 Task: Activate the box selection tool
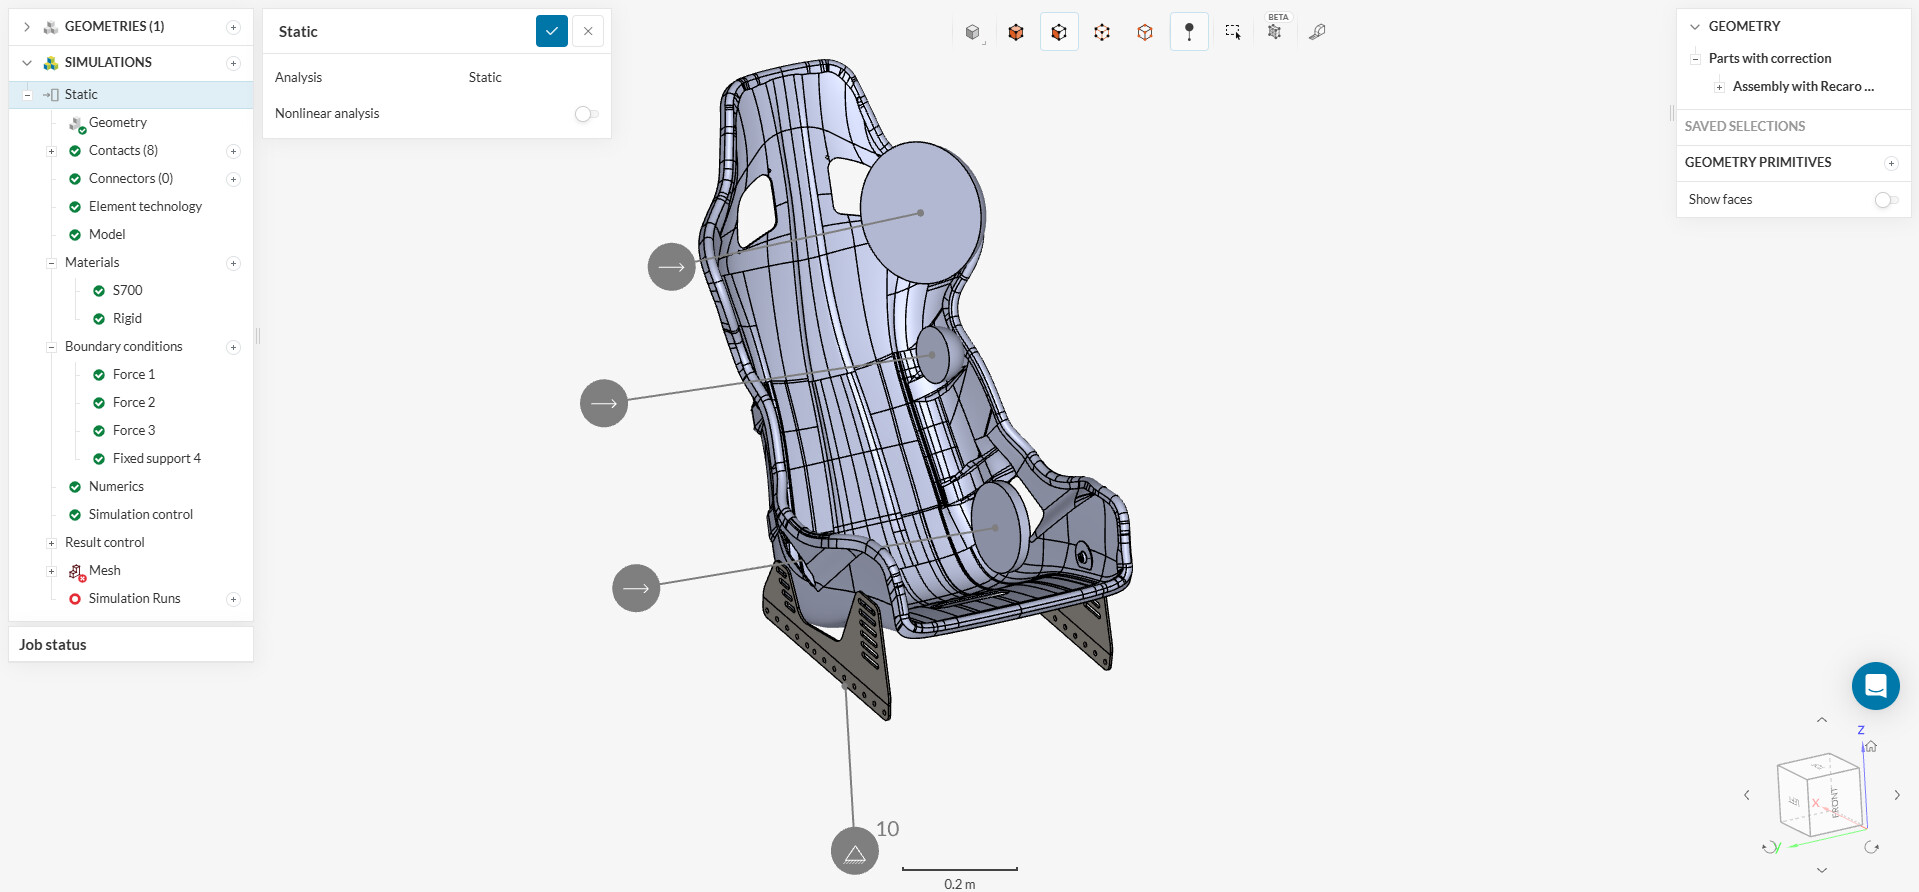[x=1233, y=32]
